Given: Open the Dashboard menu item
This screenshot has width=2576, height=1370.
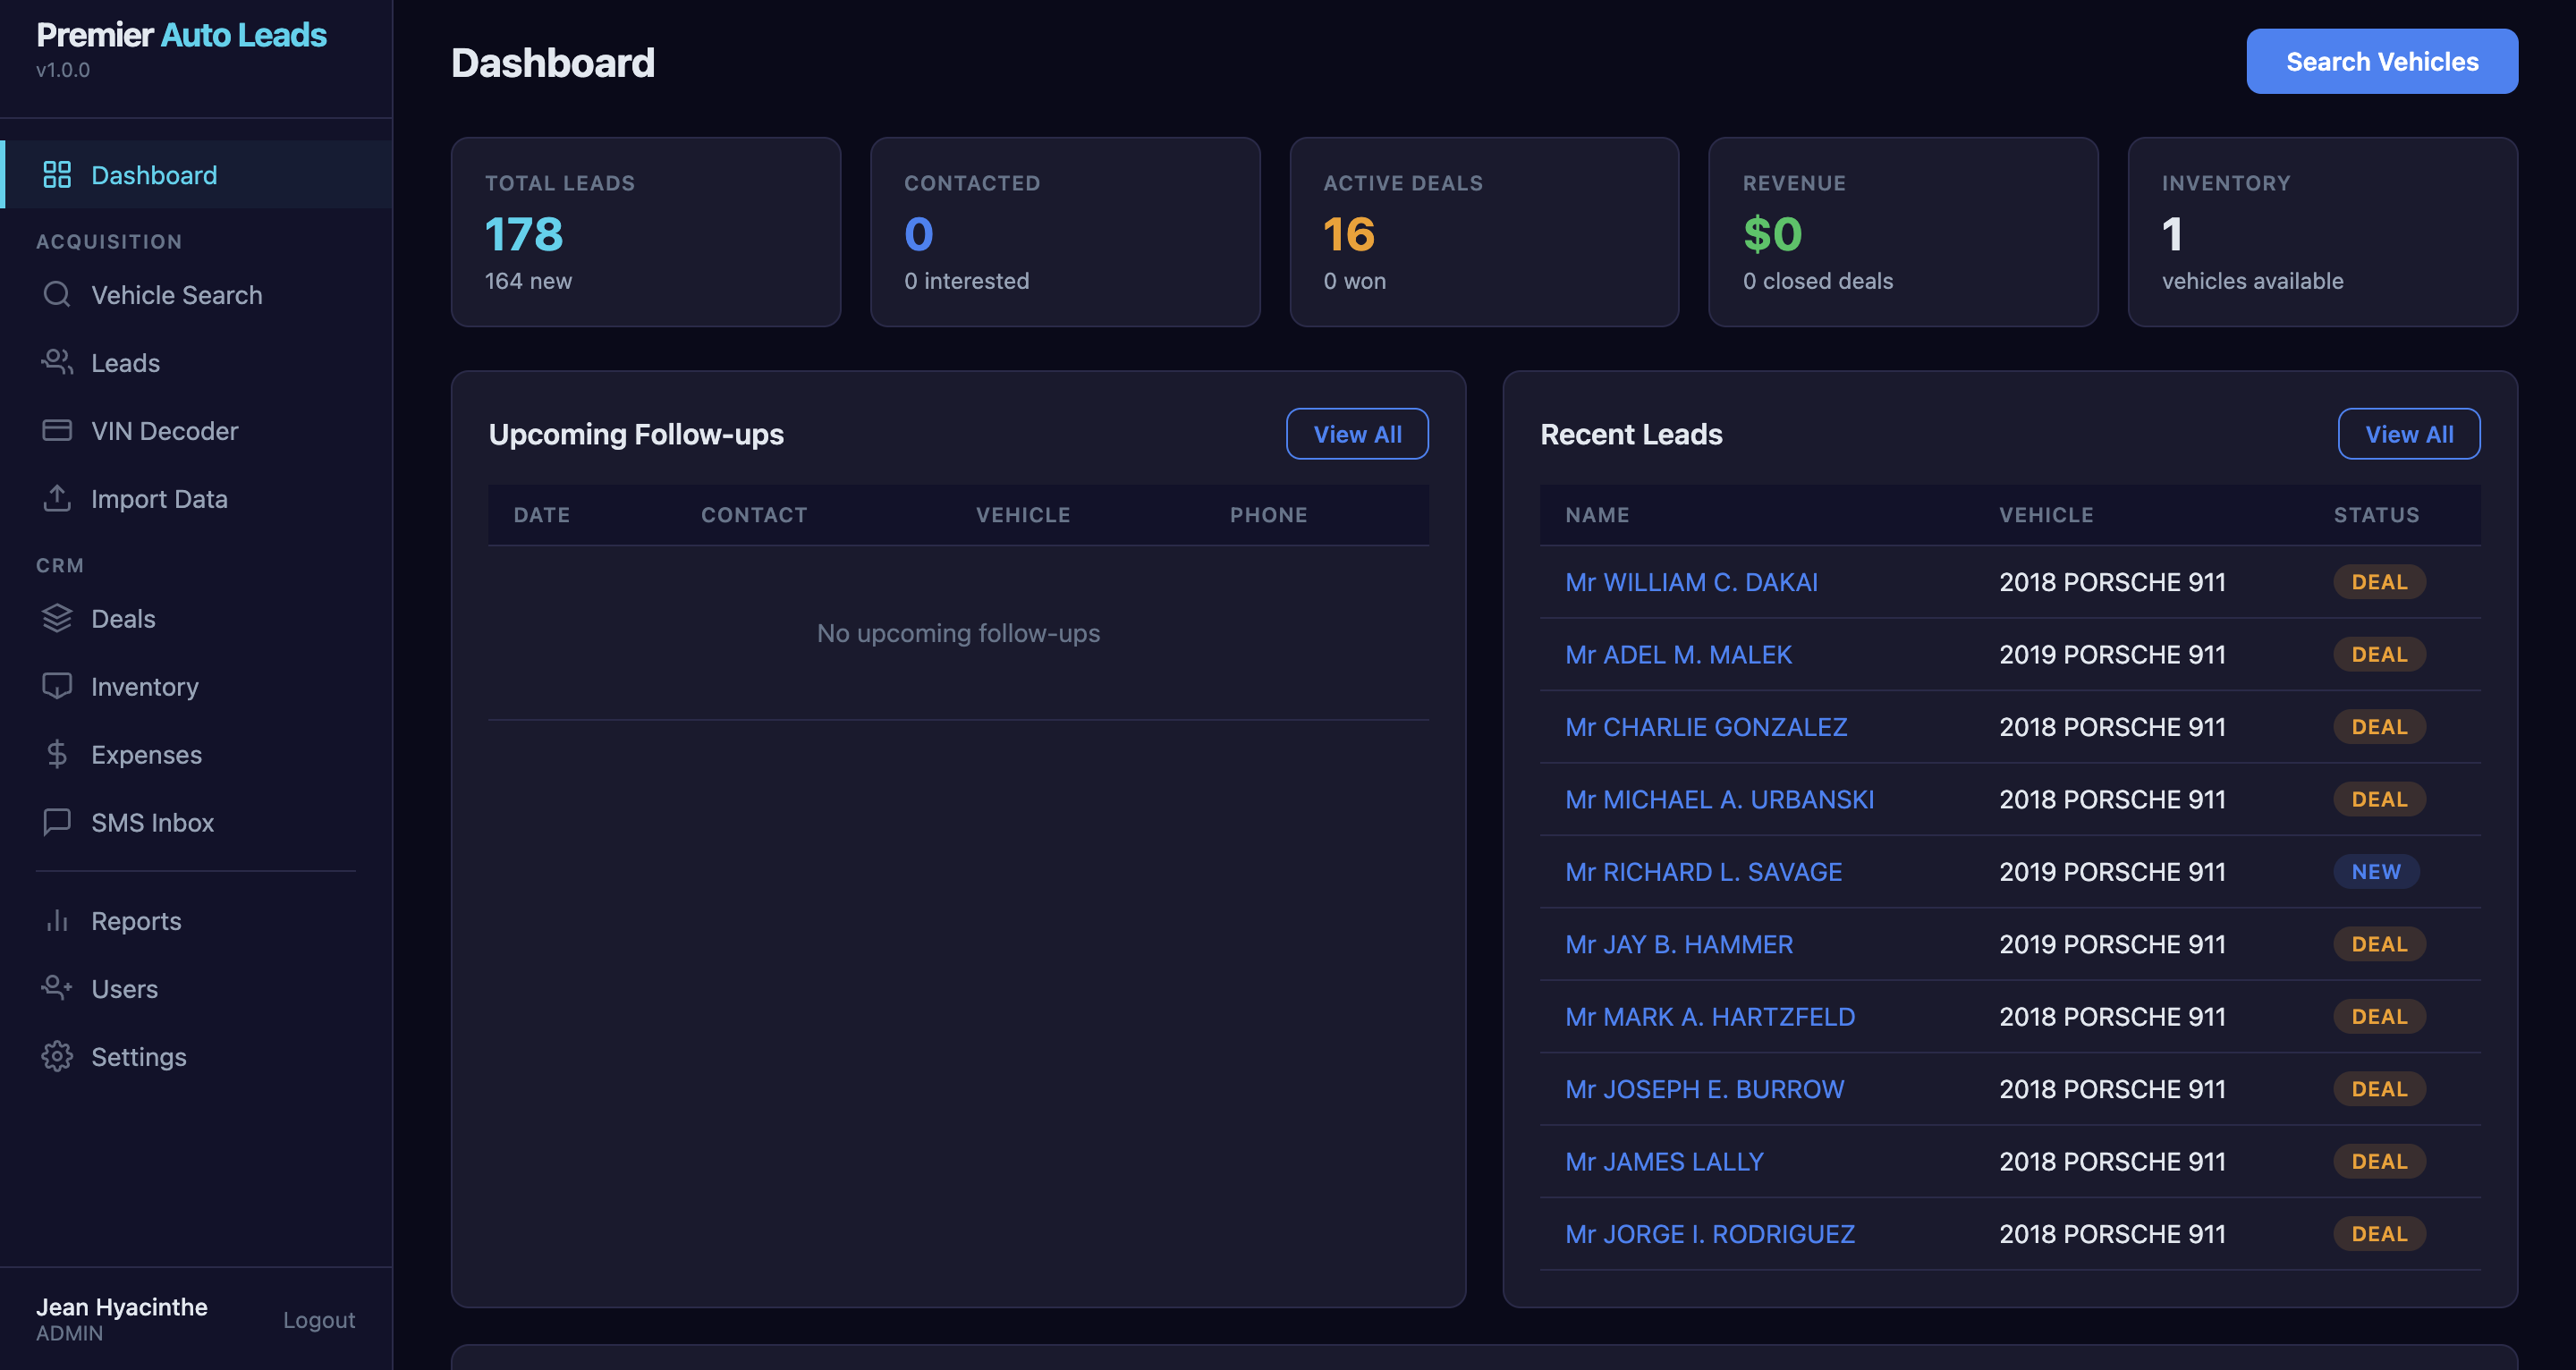Looking at the screenshot, I should point(198,175).
